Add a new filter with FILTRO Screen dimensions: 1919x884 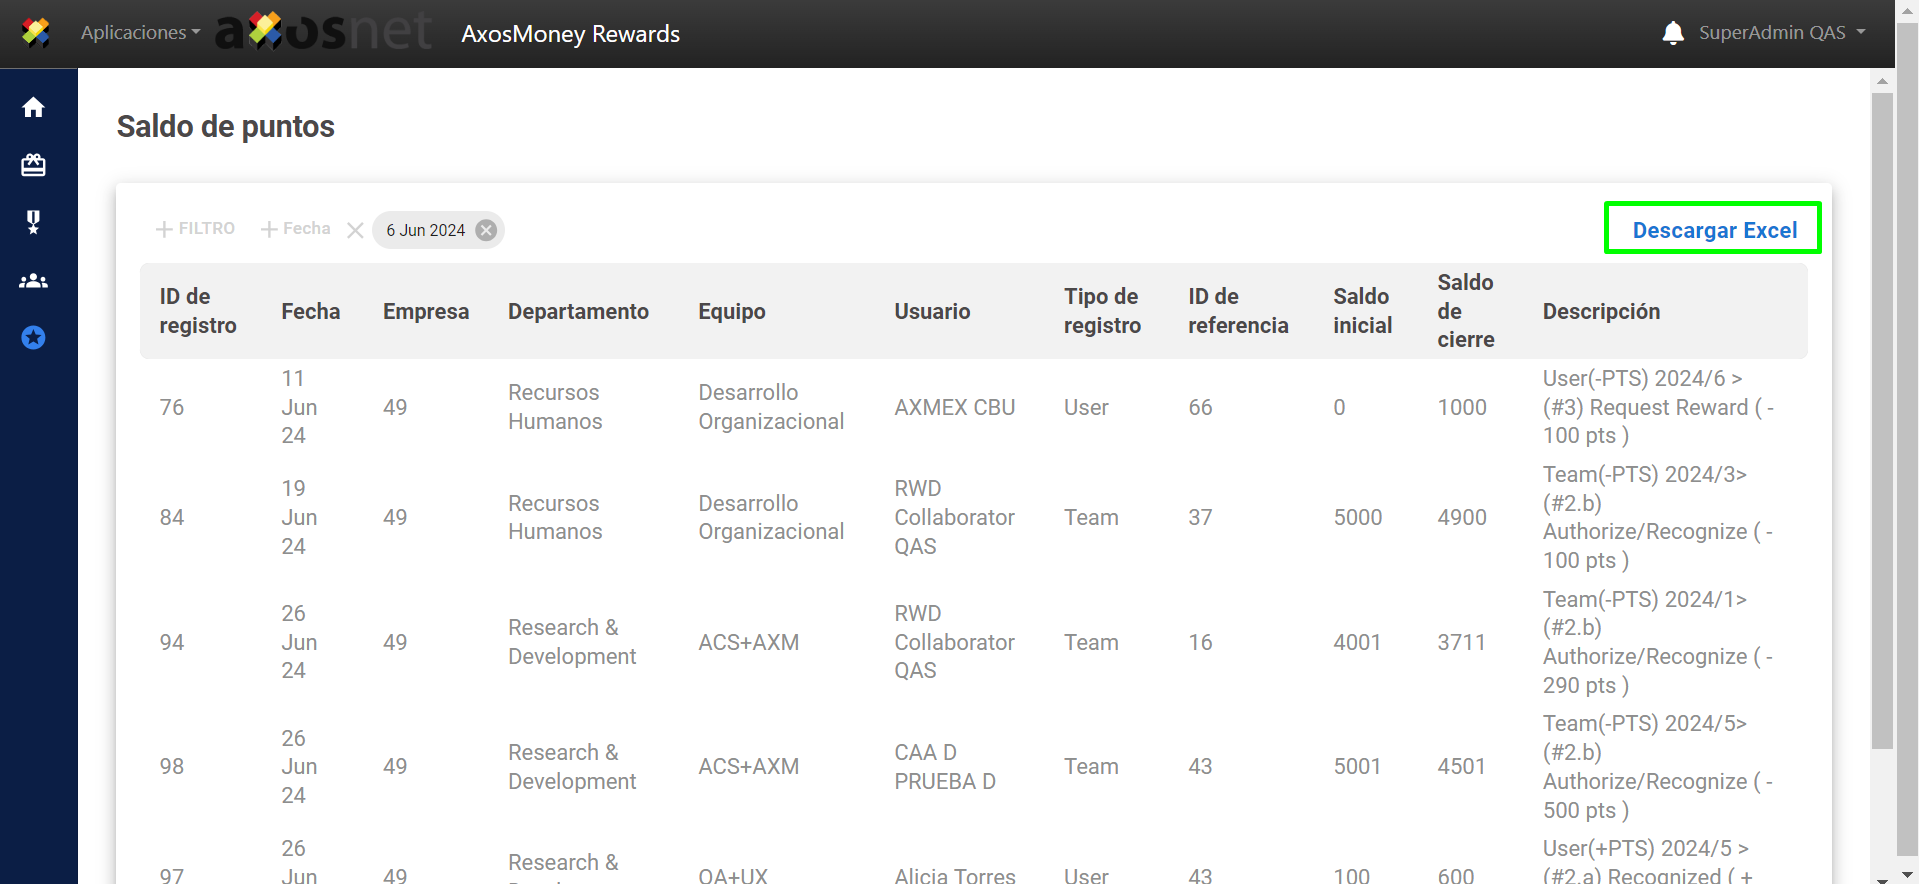(196, 229)
